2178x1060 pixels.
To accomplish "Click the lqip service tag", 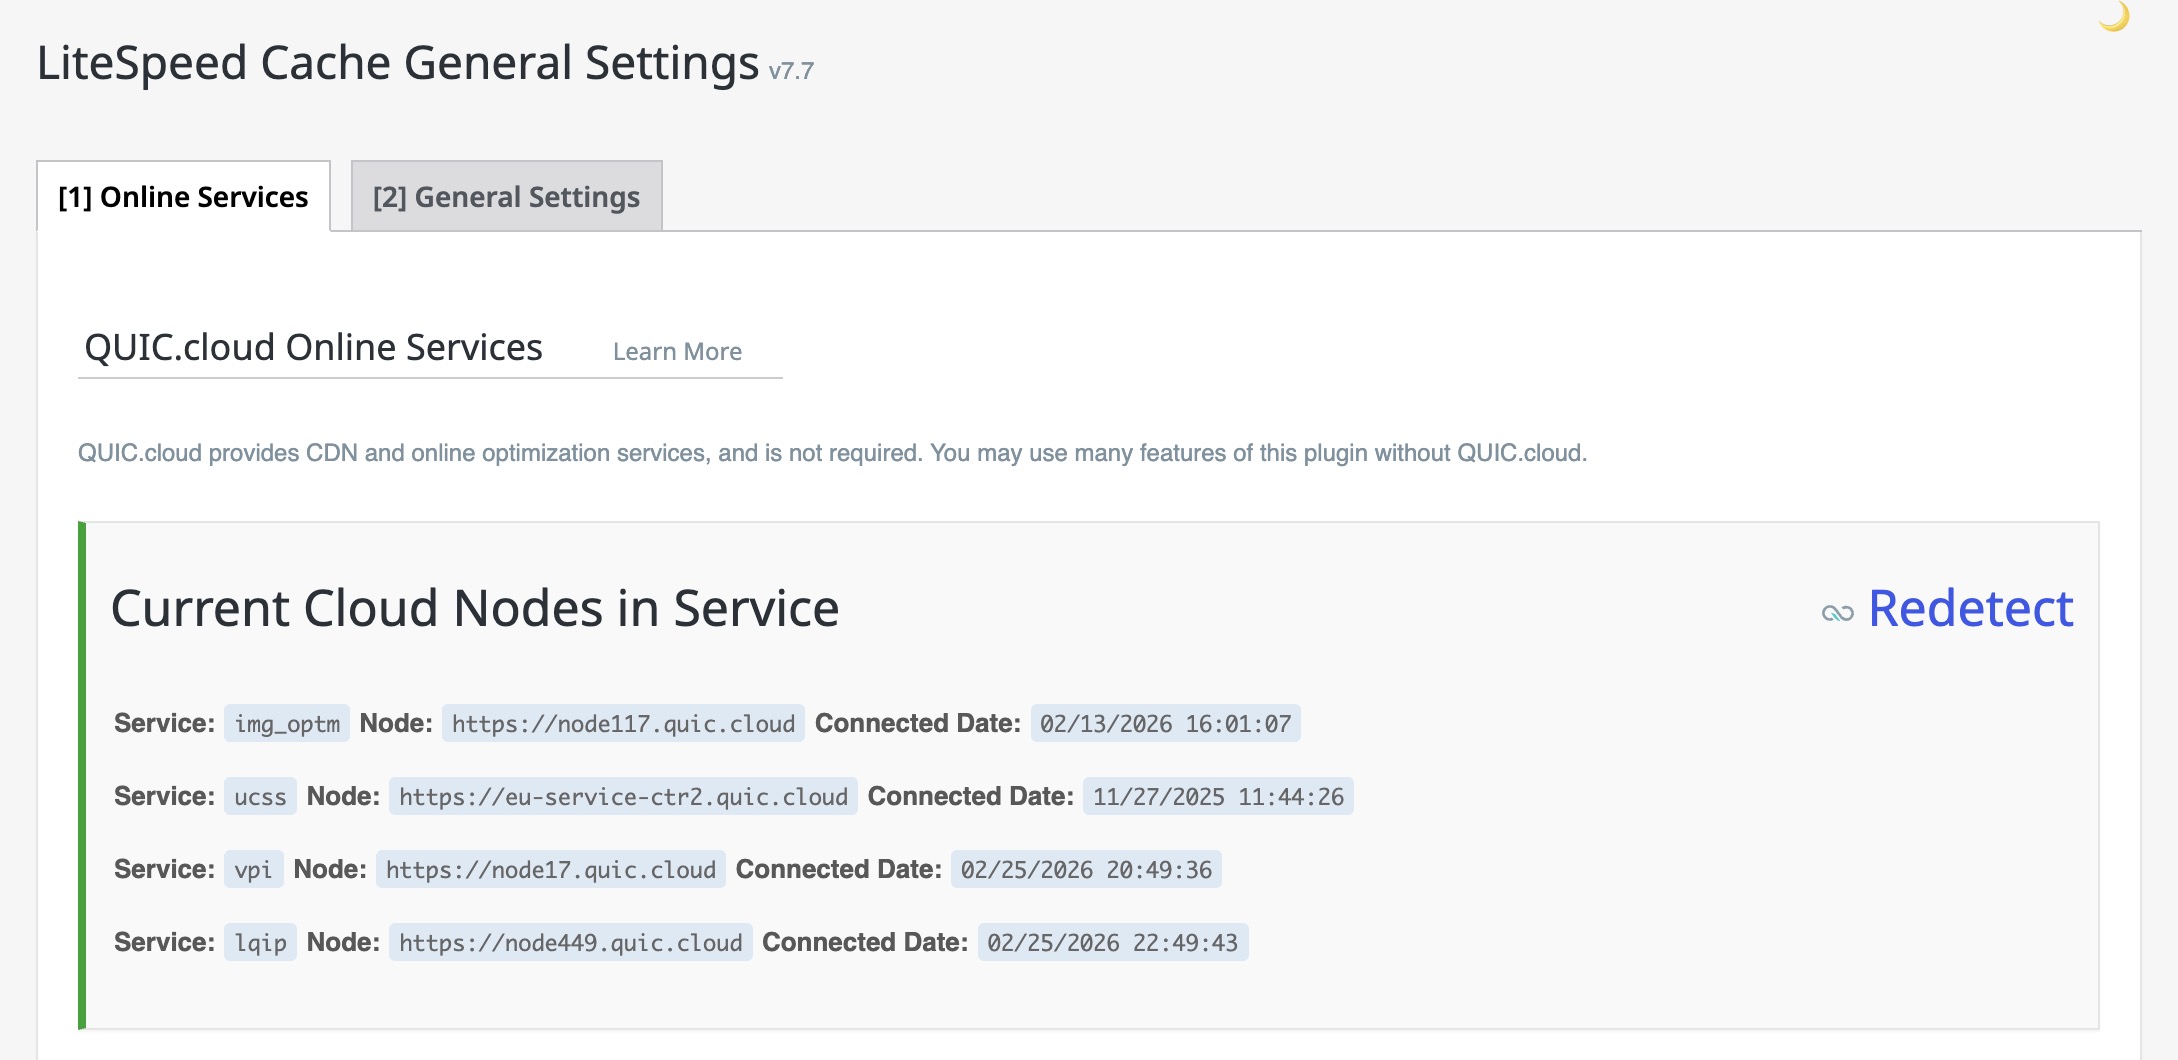I will (x=259, y=941).
